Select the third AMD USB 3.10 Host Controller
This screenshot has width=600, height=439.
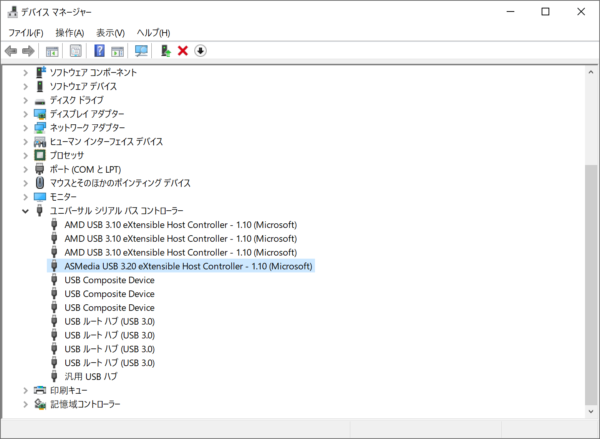pyautogui.click(x=181, y=252)
